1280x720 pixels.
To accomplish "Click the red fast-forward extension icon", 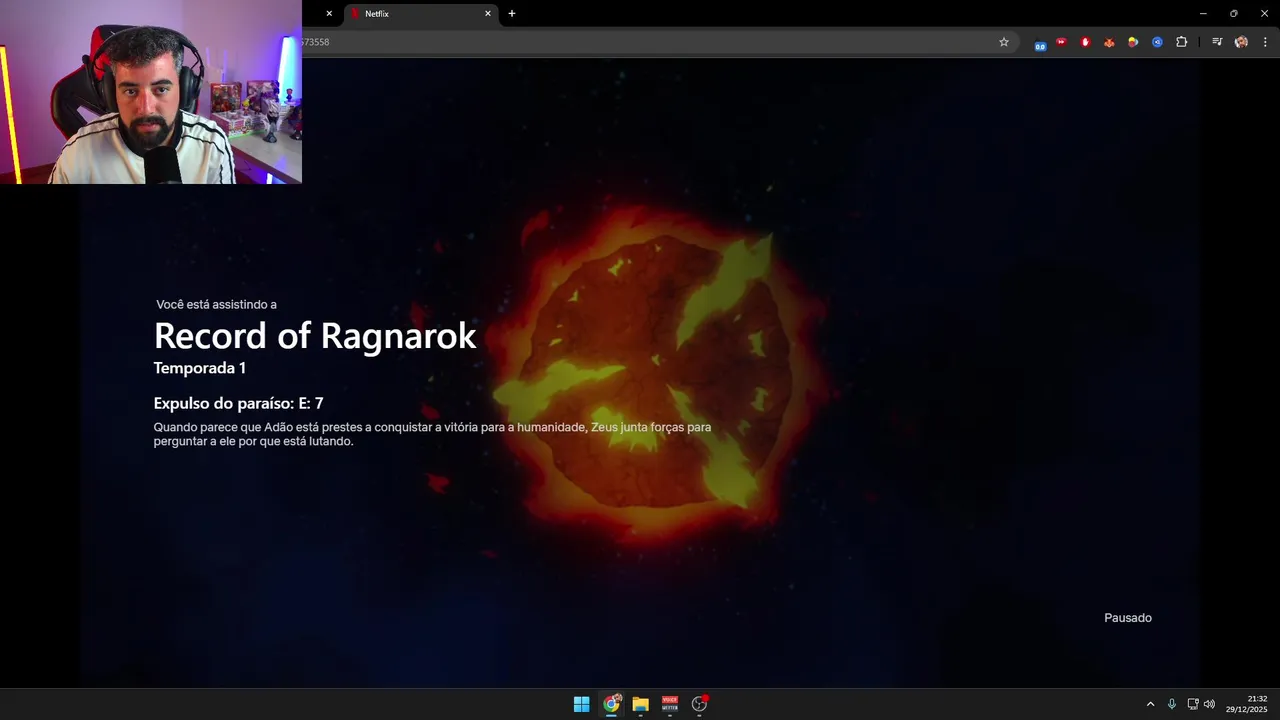I will click(x=1061, y=42).
